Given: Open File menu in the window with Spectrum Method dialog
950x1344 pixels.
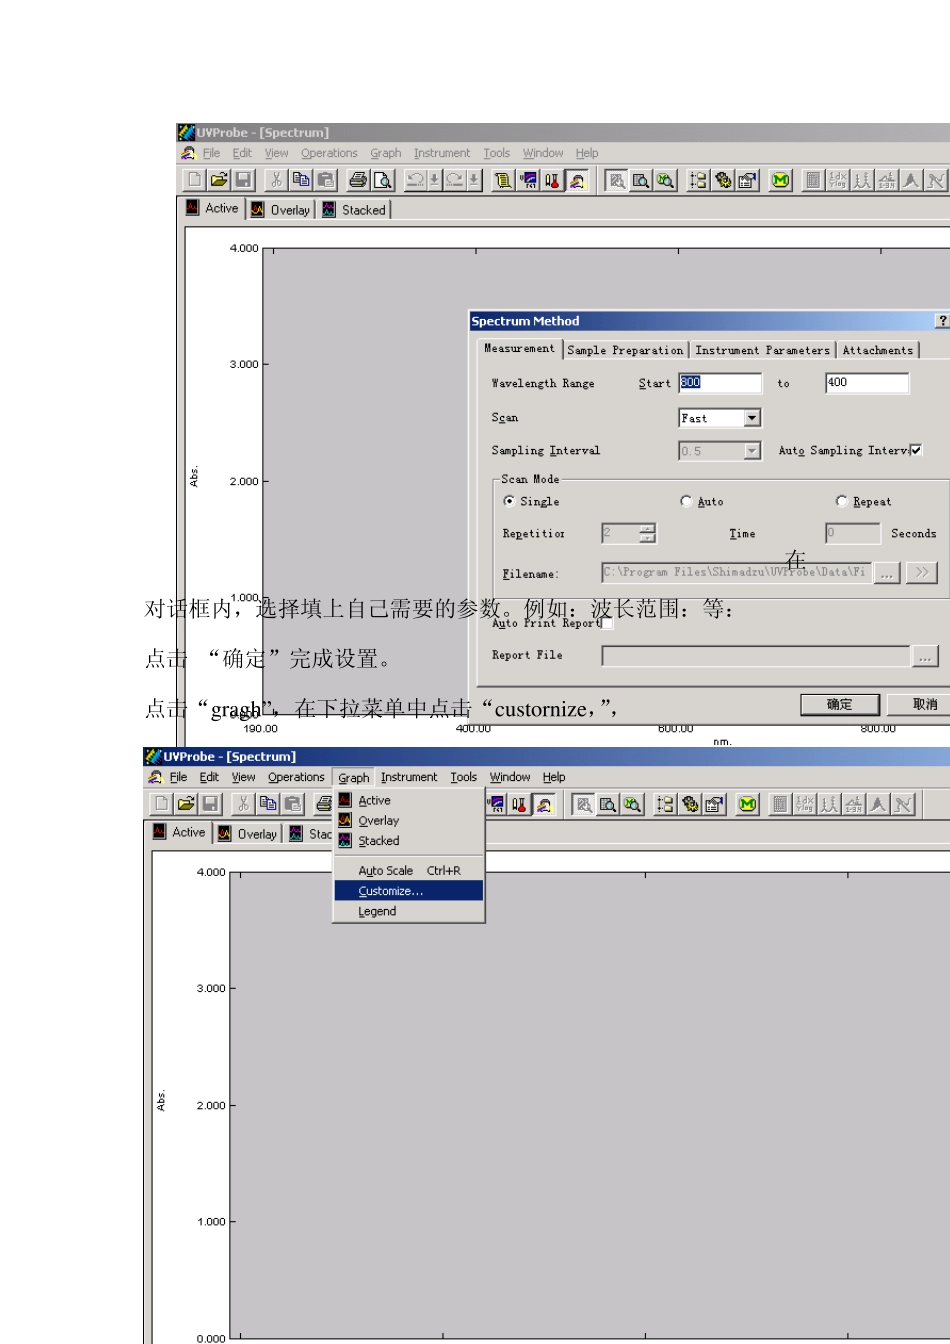Looking at the screenshot, I should 211,153.
